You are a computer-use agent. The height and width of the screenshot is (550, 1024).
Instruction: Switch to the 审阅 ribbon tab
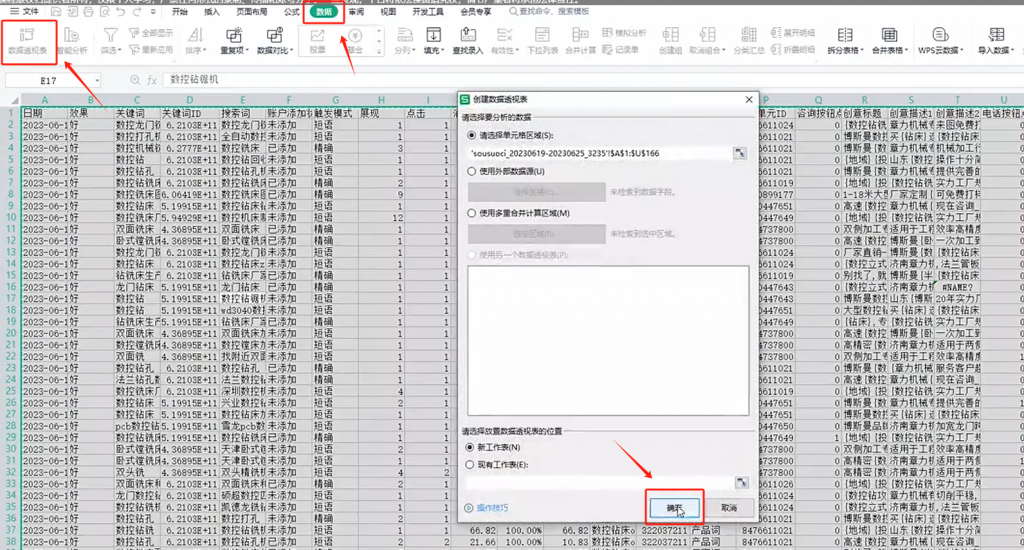click(x=356, y=12)
